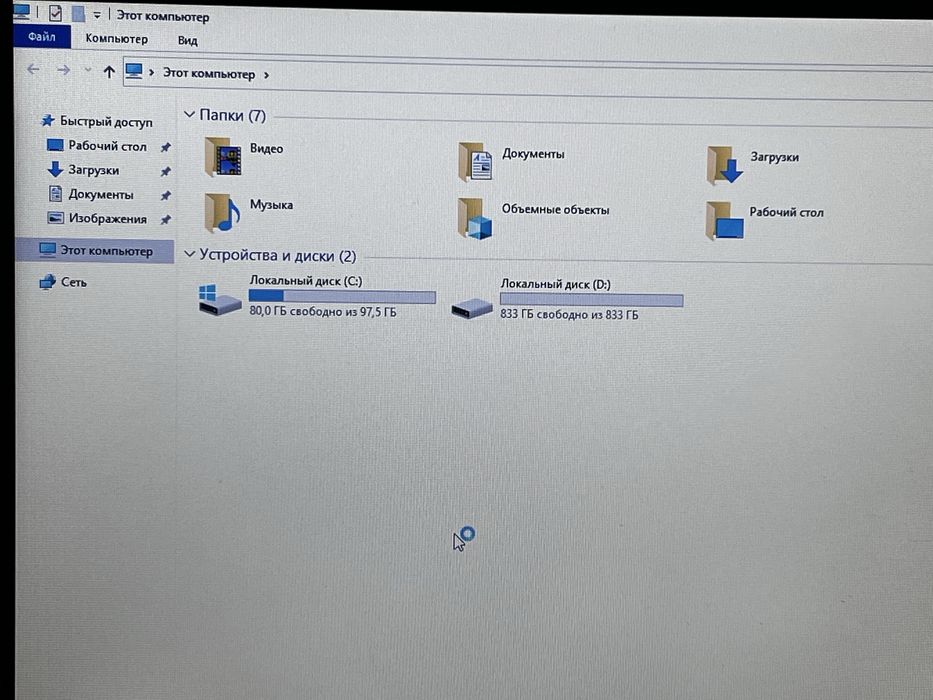Click the Быстрый доступ star icon

click(47, 121)
